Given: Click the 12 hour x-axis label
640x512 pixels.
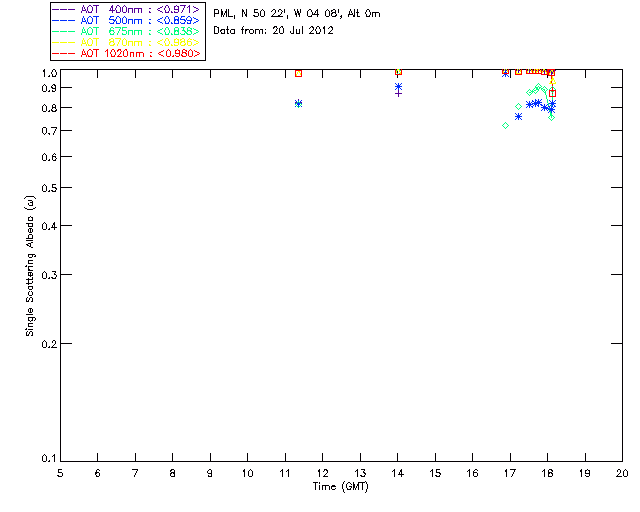Looking at the screenshot, I should coord(322,474).
